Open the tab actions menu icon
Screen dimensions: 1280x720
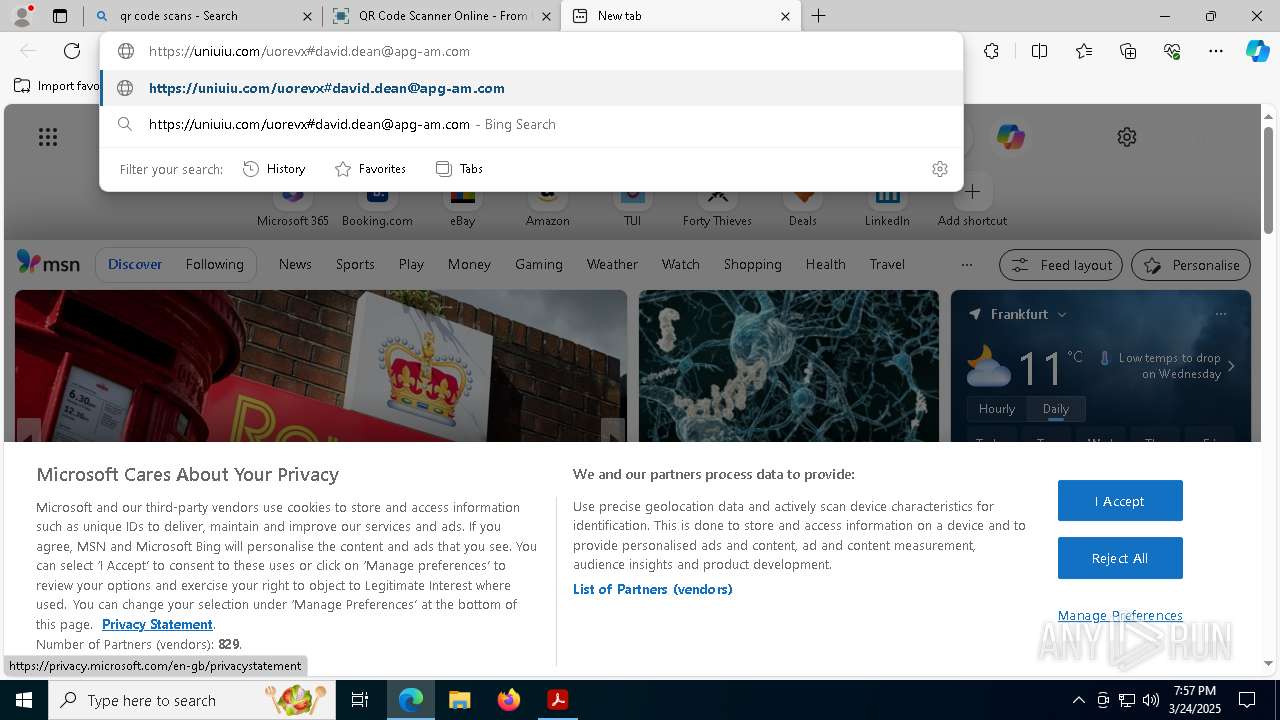coord(60,16)
